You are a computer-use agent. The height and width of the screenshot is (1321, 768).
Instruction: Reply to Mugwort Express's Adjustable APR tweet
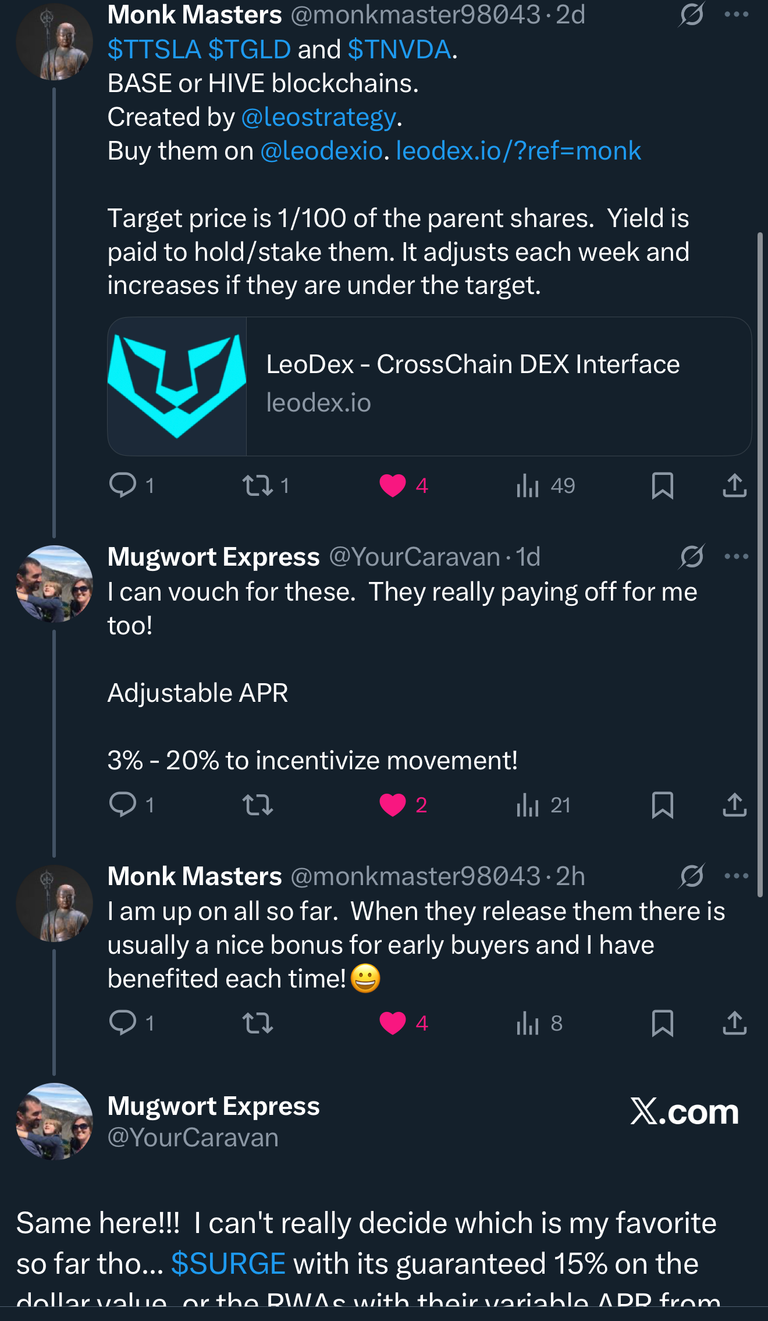[123, 805]
